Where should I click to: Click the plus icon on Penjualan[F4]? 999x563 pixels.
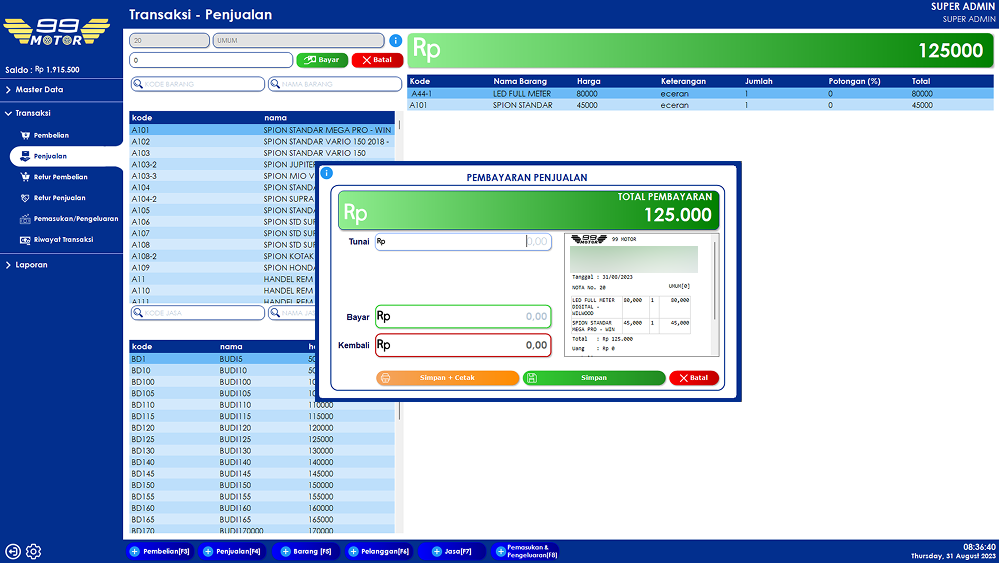pyautogui.click(x=207, y=552)
